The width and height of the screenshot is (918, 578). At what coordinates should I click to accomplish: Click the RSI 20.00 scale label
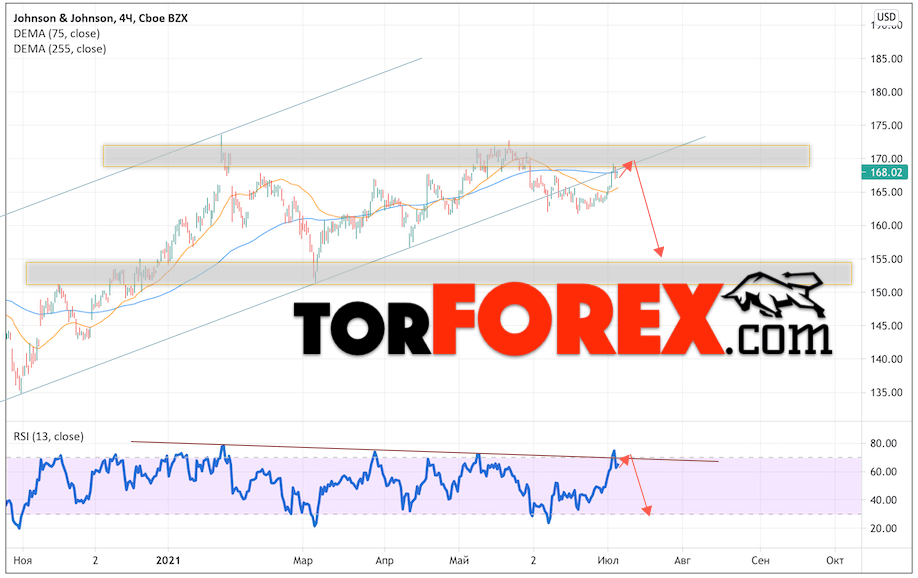[883, 528]
